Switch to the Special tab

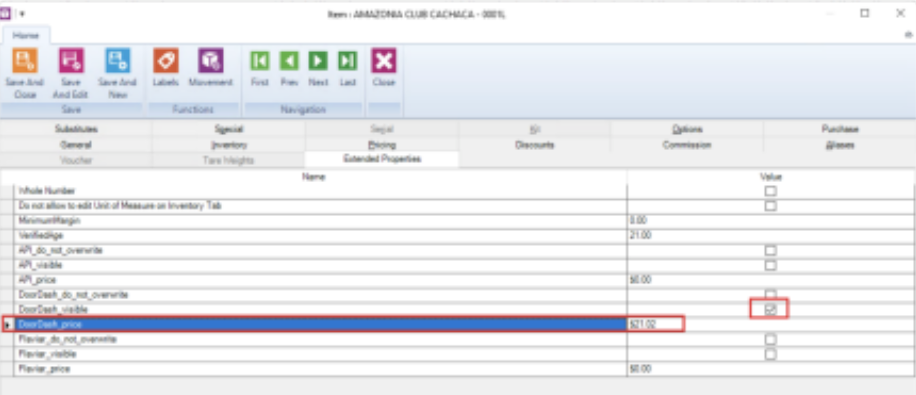point(228,129)
